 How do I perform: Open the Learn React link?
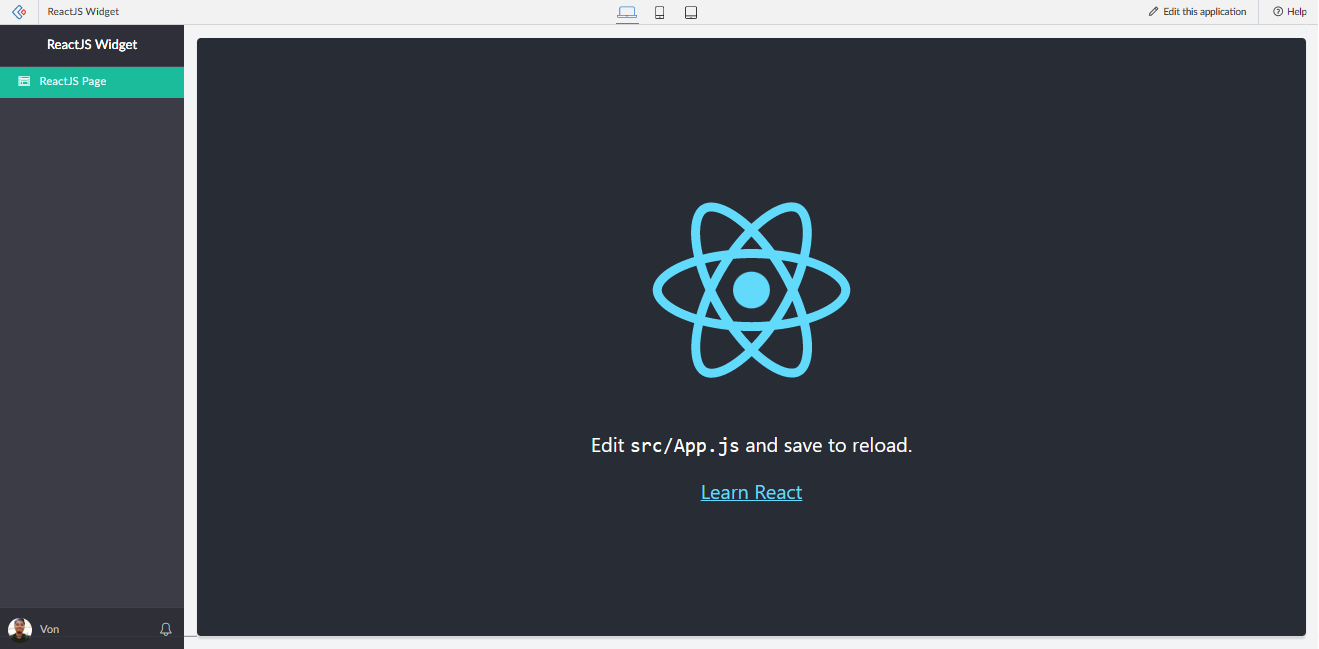[x=751, y=492]
